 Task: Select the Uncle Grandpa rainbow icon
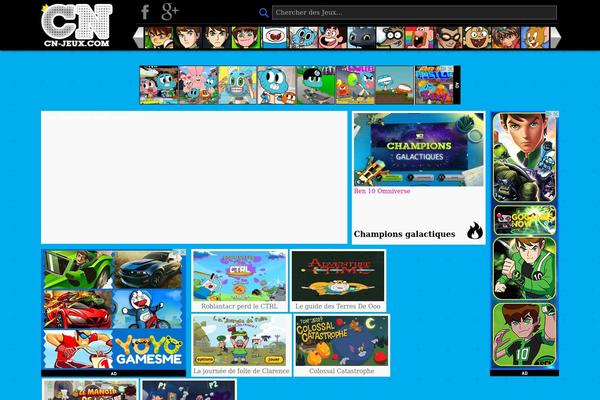(419, 38)
